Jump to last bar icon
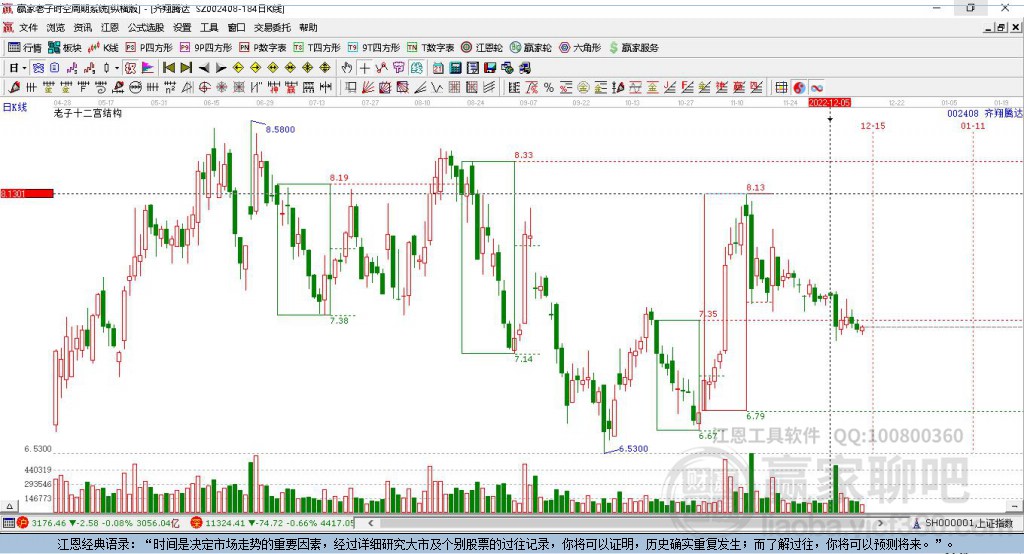Viewport: 1024px width, 554px height. tap(186, 68)
